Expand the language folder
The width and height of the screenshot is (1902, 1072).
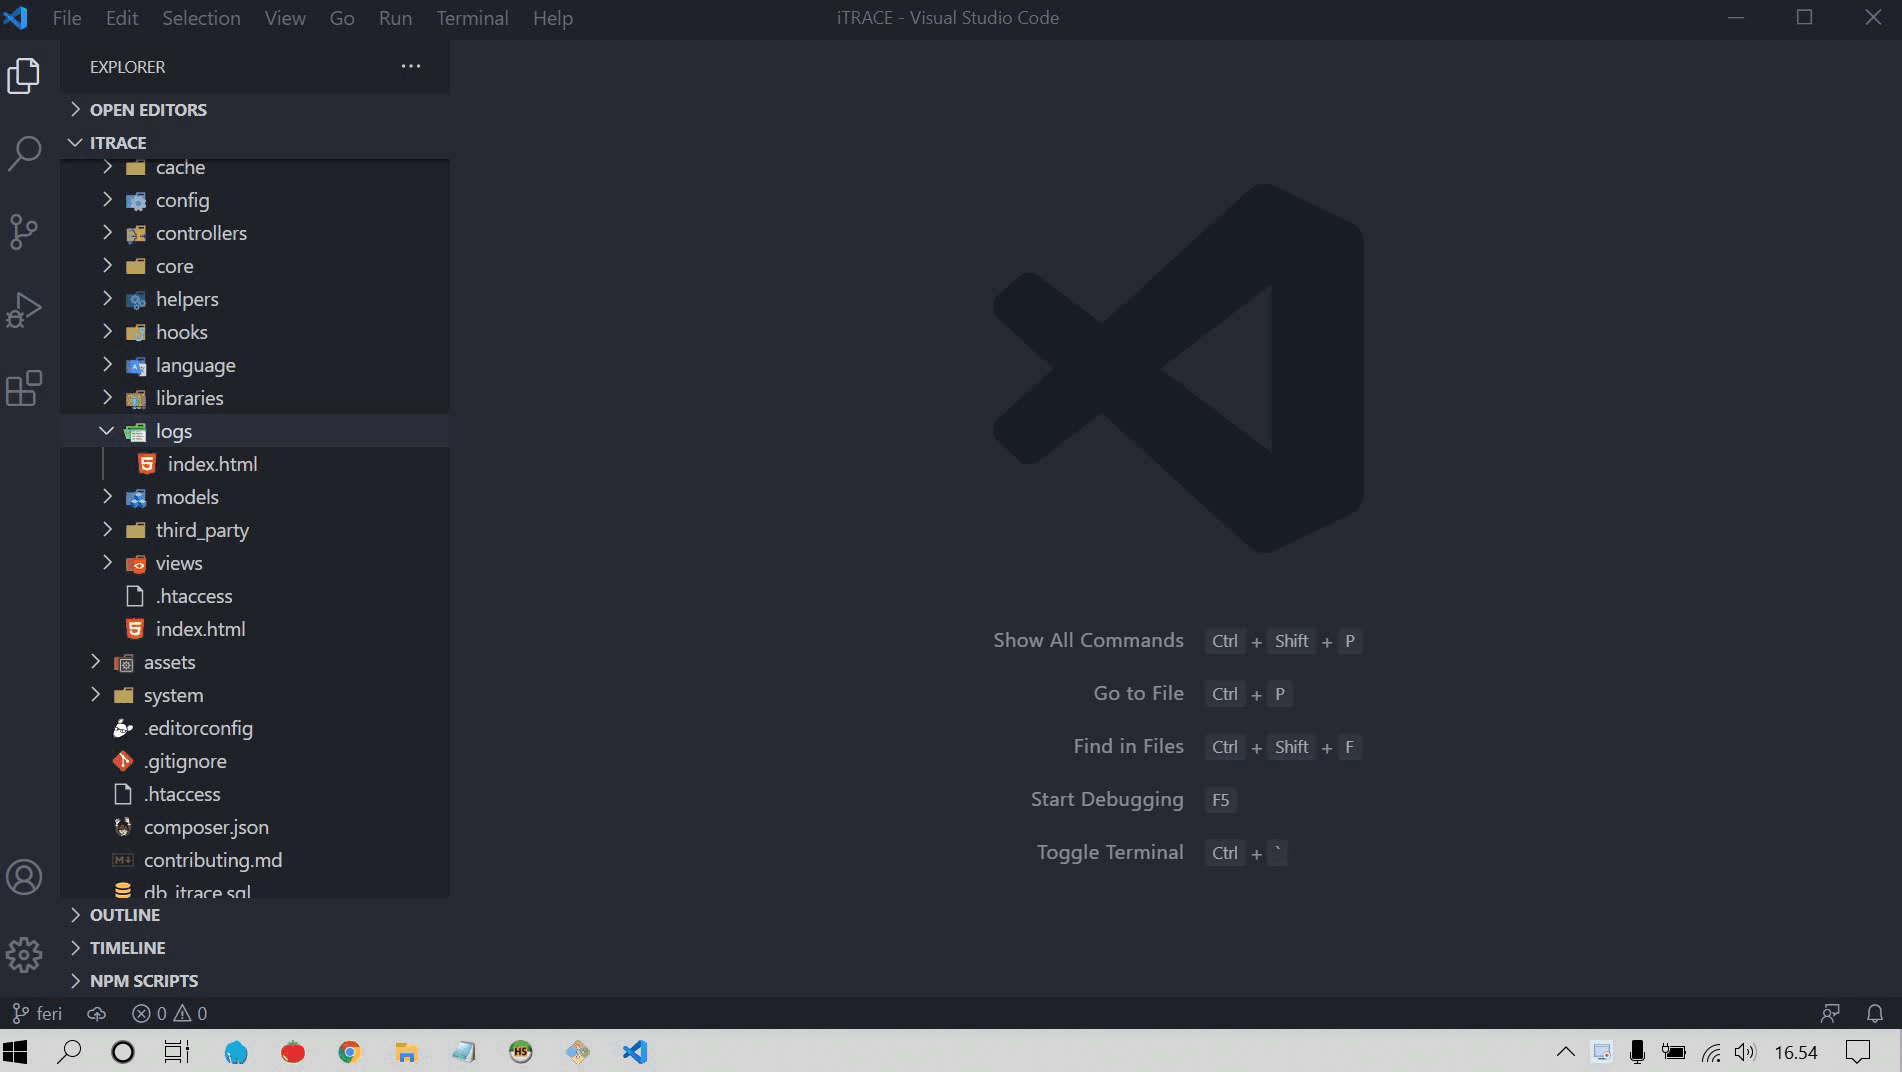pyautogui.click(x=255, y=365)
